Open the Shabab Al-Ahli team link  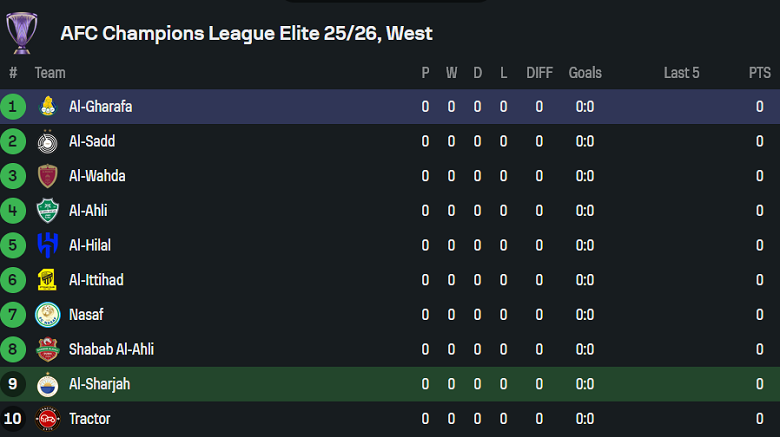coord(111,349)
